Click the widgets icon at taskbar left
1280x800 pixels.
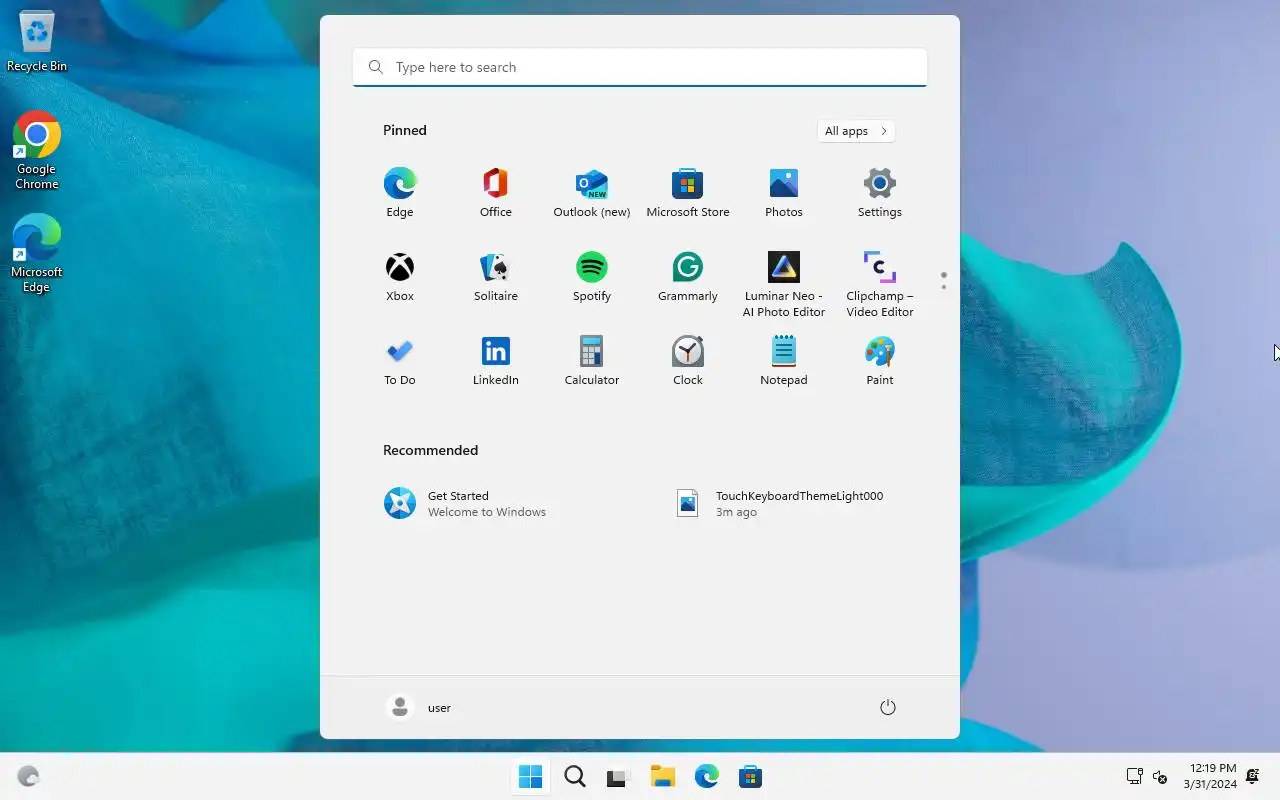click(x=29, y=776)
